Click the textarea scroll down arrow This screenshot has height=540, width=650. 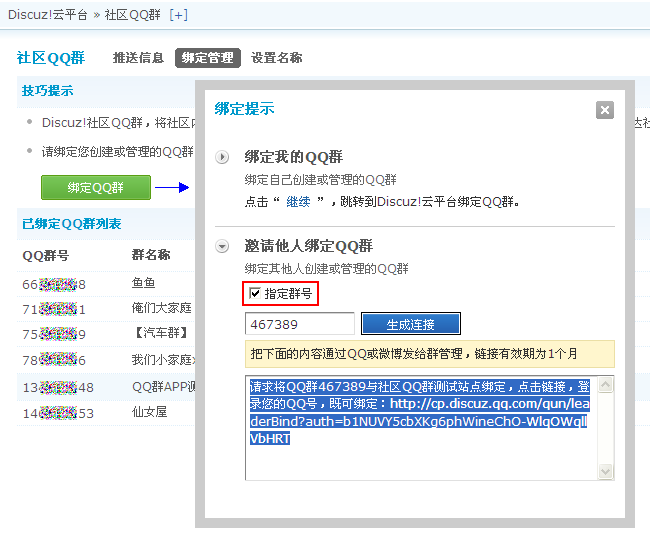606,472
